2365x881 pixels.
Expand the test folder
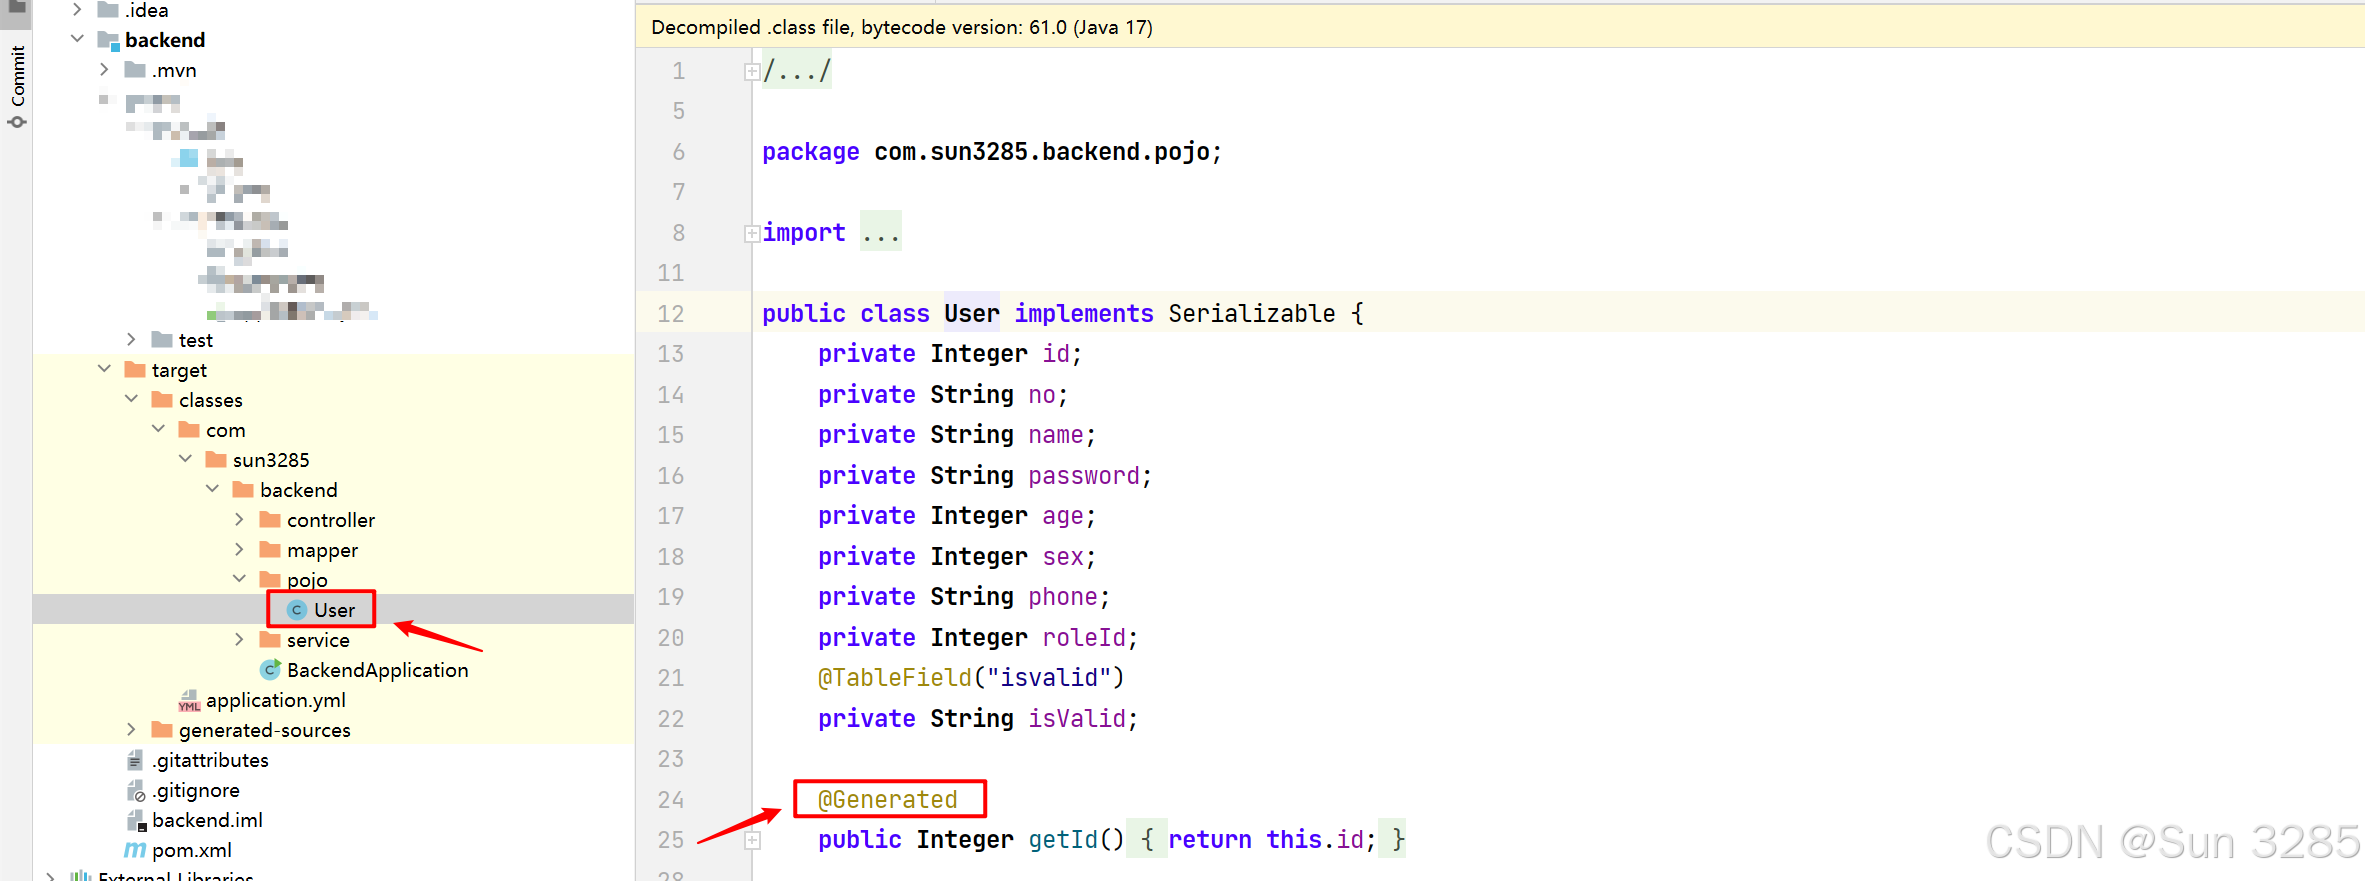[131, 339]
